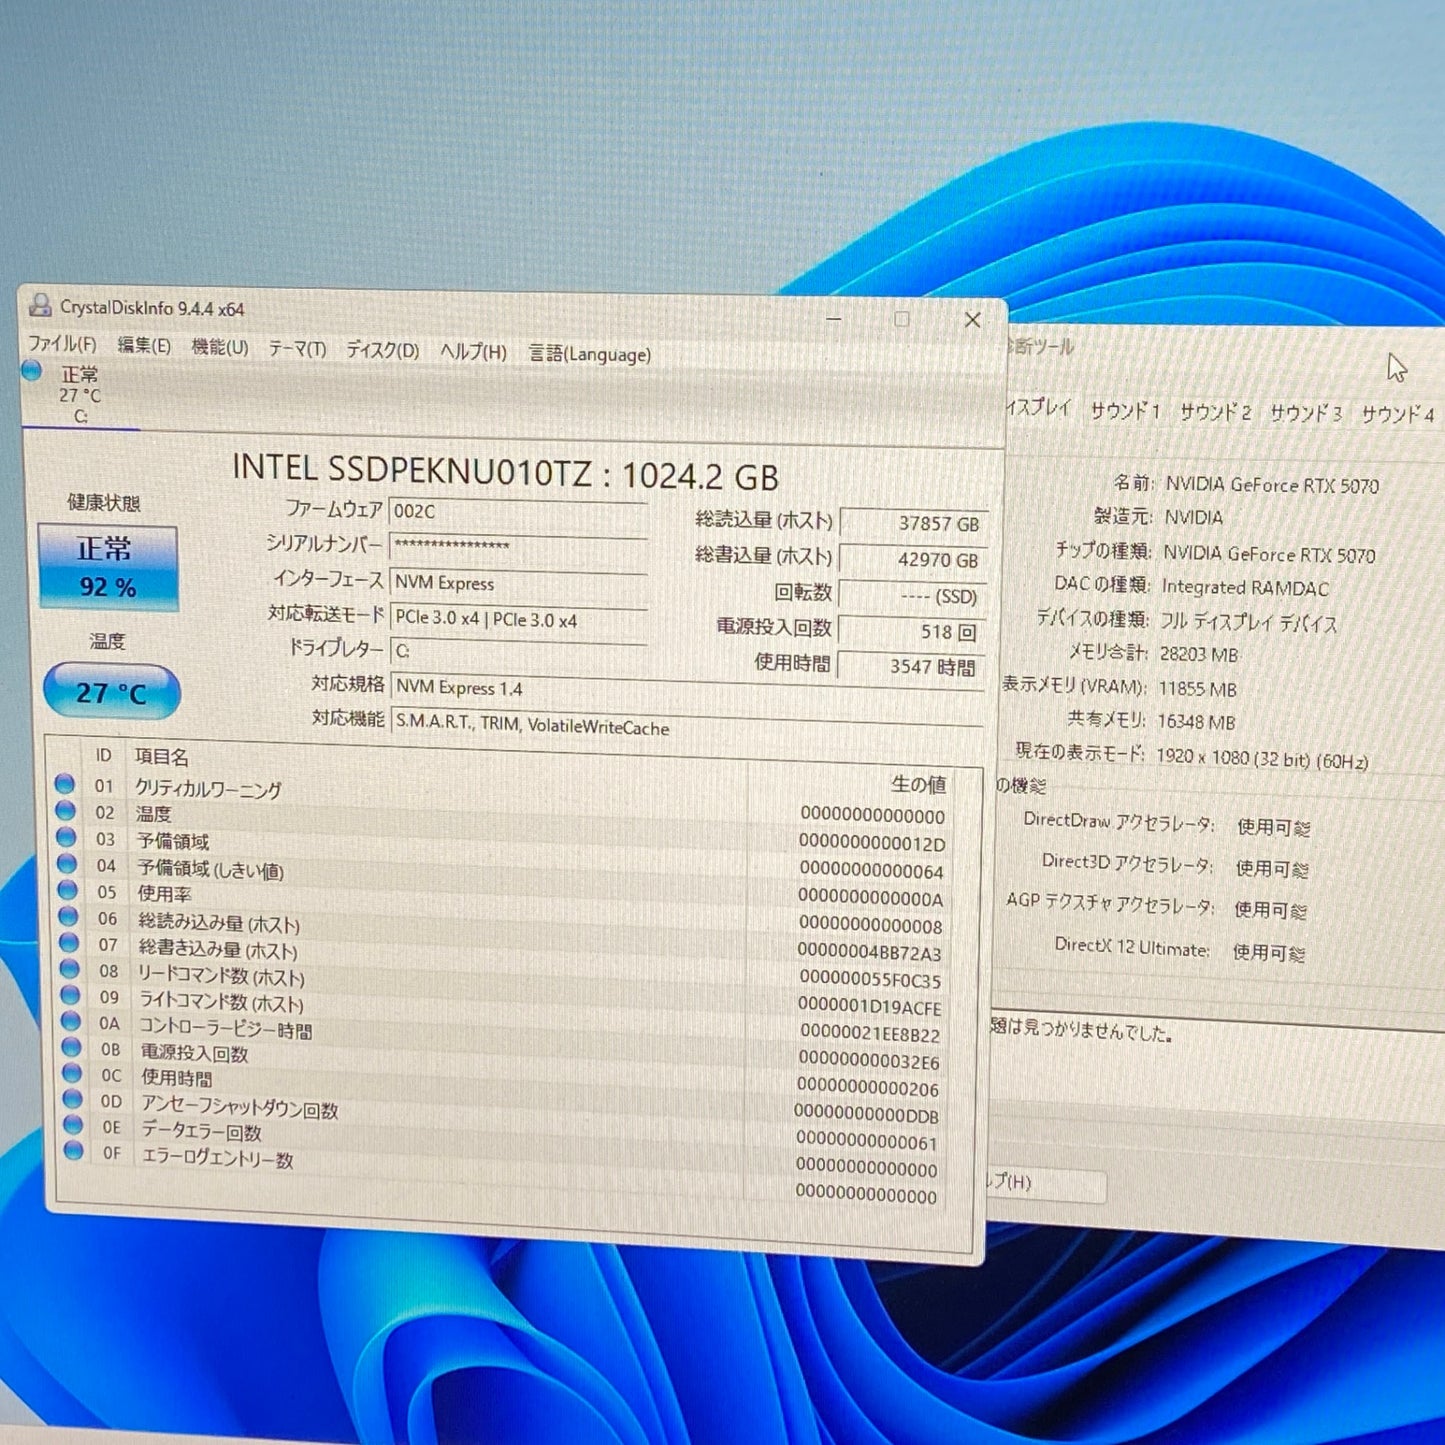
Task: Switch to サウンド 4 tab in DirectX window
Action: (1398, 414)
